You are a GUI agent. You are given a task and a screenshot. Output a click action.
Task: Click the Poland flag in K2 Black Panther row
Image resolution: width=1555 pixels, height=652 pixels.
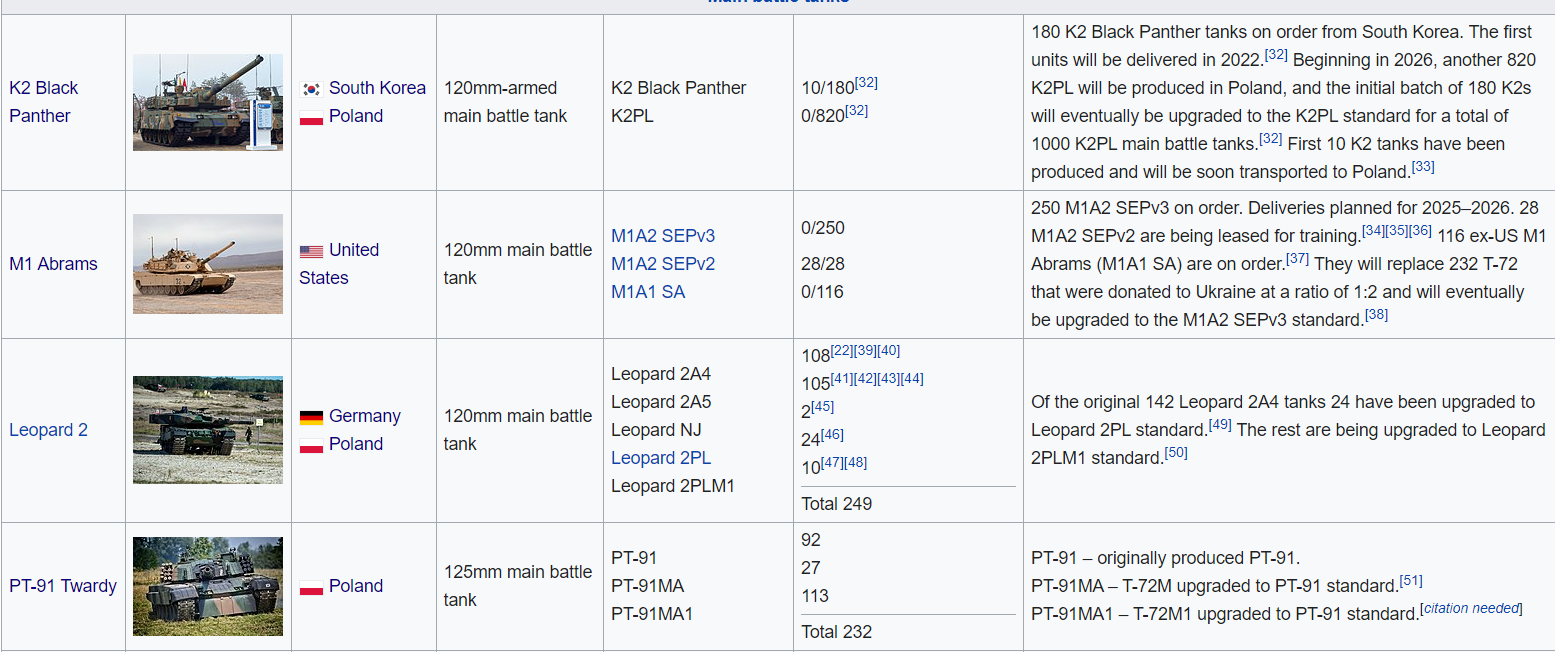311,117
